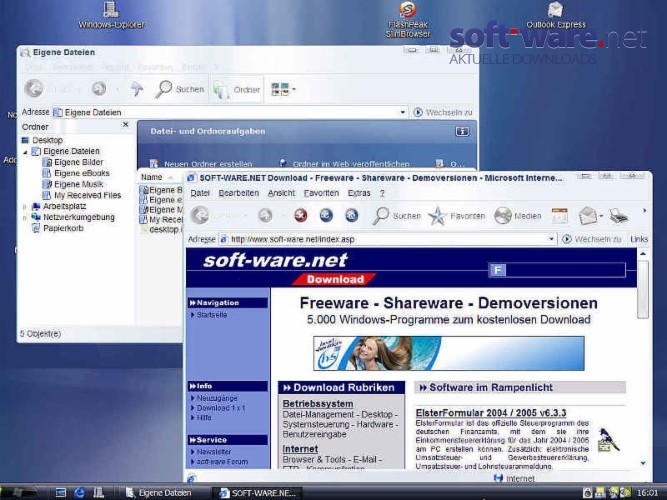Click Forward arrow in Eigene Dateien window
This screenshot has width=667, height=500.
click(99, 89)
